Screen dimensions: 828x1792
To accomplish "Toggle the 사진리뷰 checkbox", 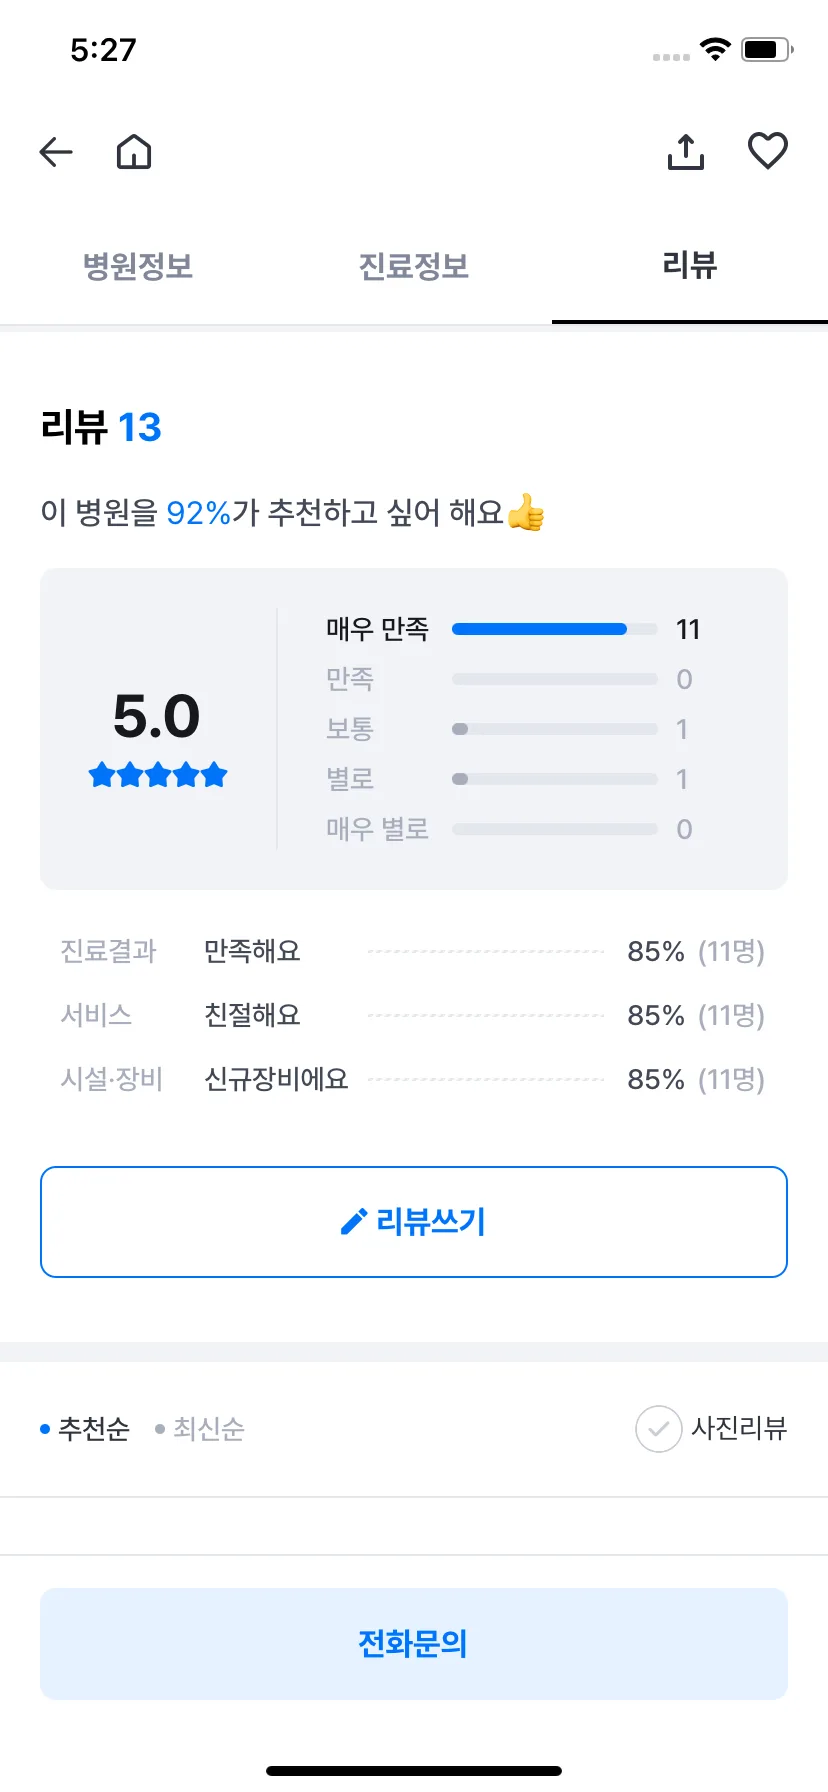I will 658,1428.
